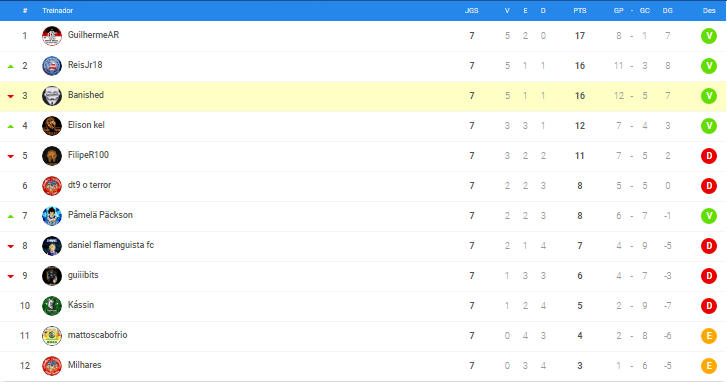Click the JGS column header
The width and height of the screenshot is (727, 382).
(472, 10)
